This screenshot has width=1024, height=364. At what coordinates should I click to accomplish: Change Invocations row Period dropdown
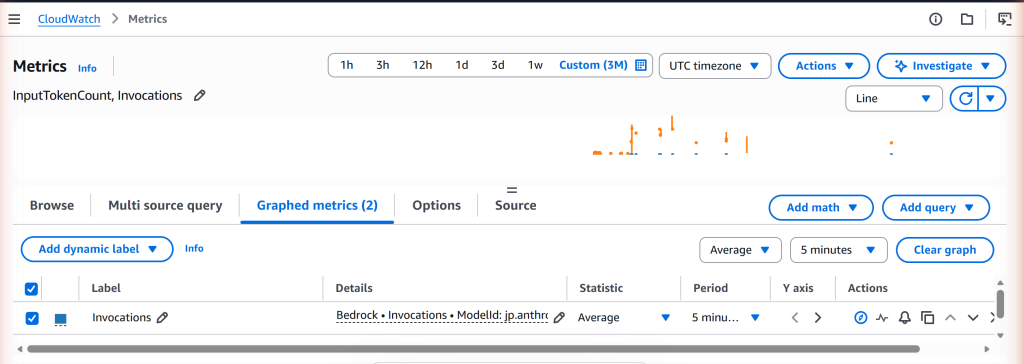pyautogui.click(x=726, y=318)
